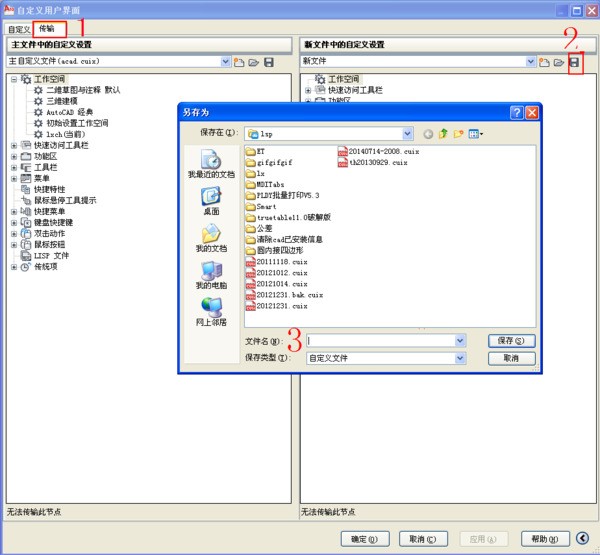
Task: Open the 主自定义文件(acad.cuix) dropdown
Action: (x=225, y=62)
